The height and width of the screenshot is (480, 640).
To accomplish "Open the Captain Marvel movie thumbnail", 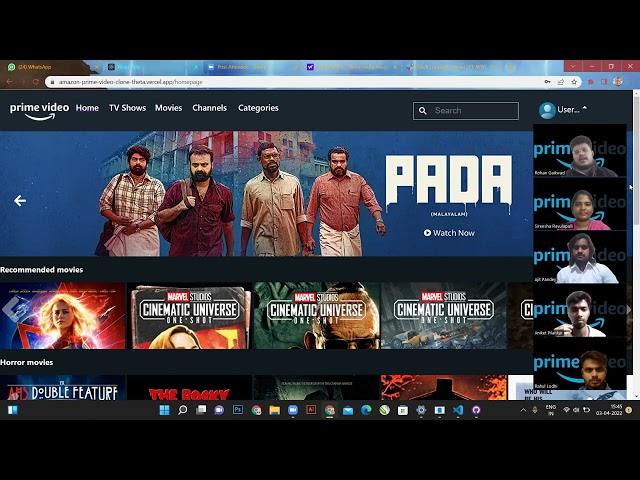I will pyautogui.click(x=63, y=315).
